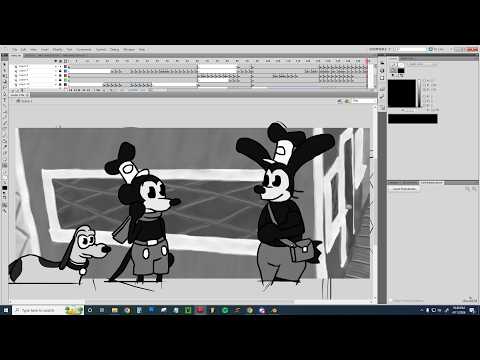Click the red playhead marker on the frame ruler

(367, 61)
